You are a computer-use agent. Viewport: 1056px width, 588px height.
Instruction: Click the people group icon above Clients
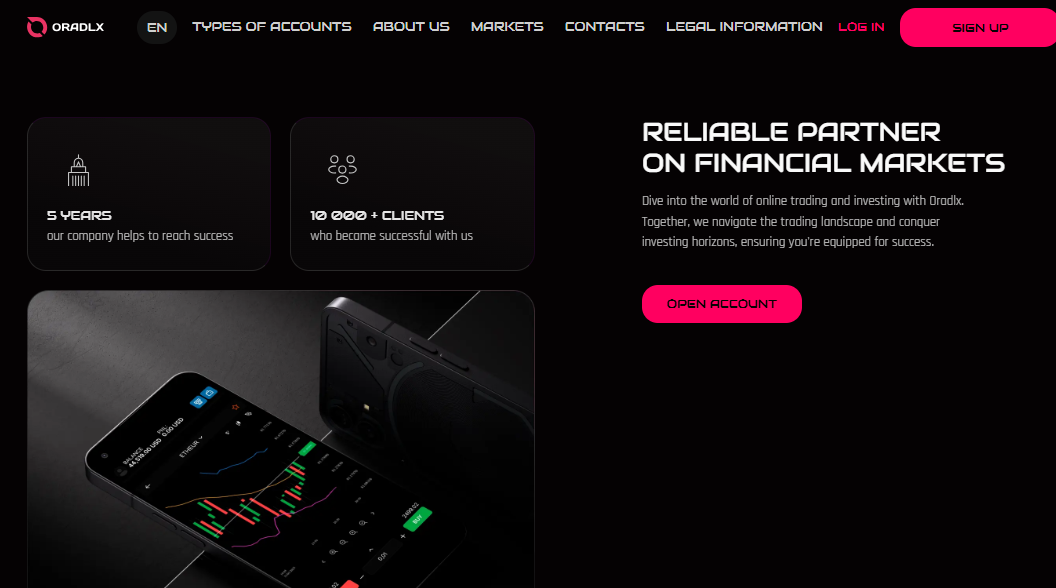point(342,169)
